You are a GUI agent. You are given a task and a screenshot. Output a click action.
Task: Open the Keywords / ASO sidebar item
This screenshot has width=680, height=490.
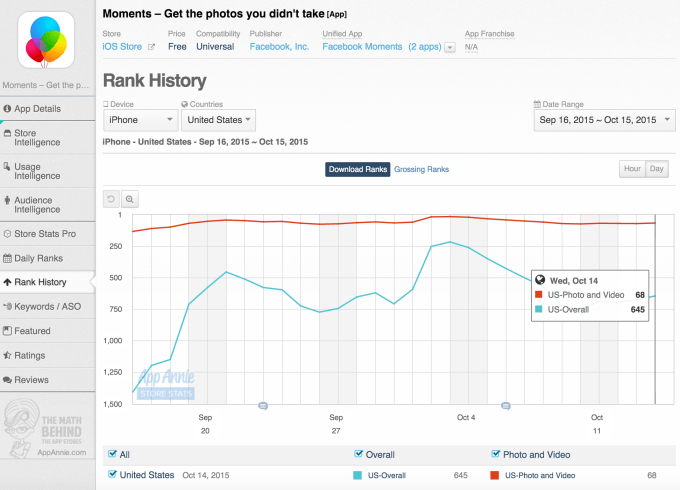pyautogui.click(x=47, y=306)
